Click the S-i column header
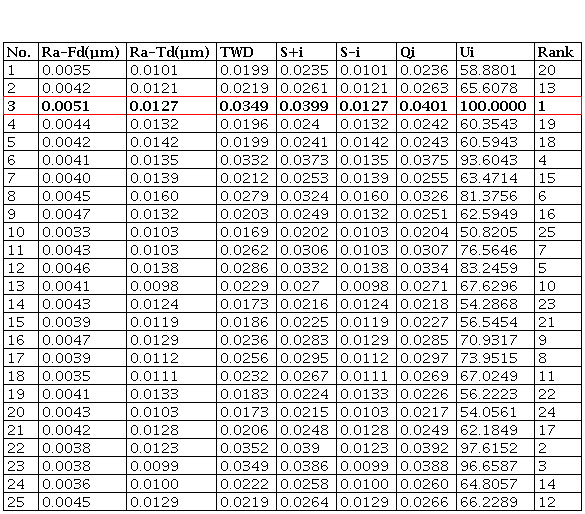The image size is (585, 514). click(x=350, y=52)
